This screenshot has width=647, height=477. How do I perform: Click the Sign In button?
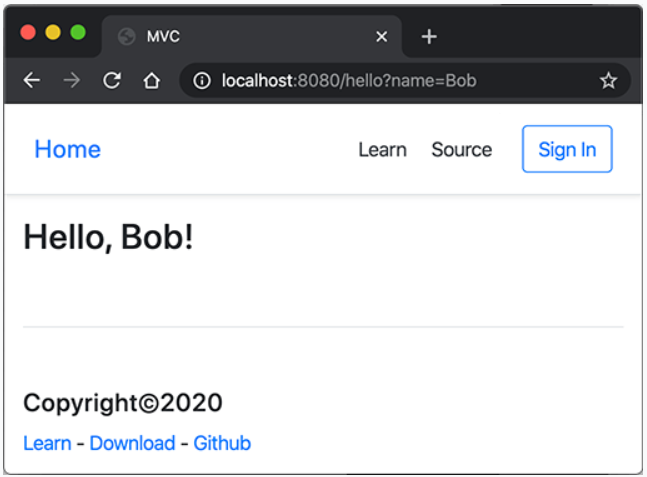(x=567, y=149)
